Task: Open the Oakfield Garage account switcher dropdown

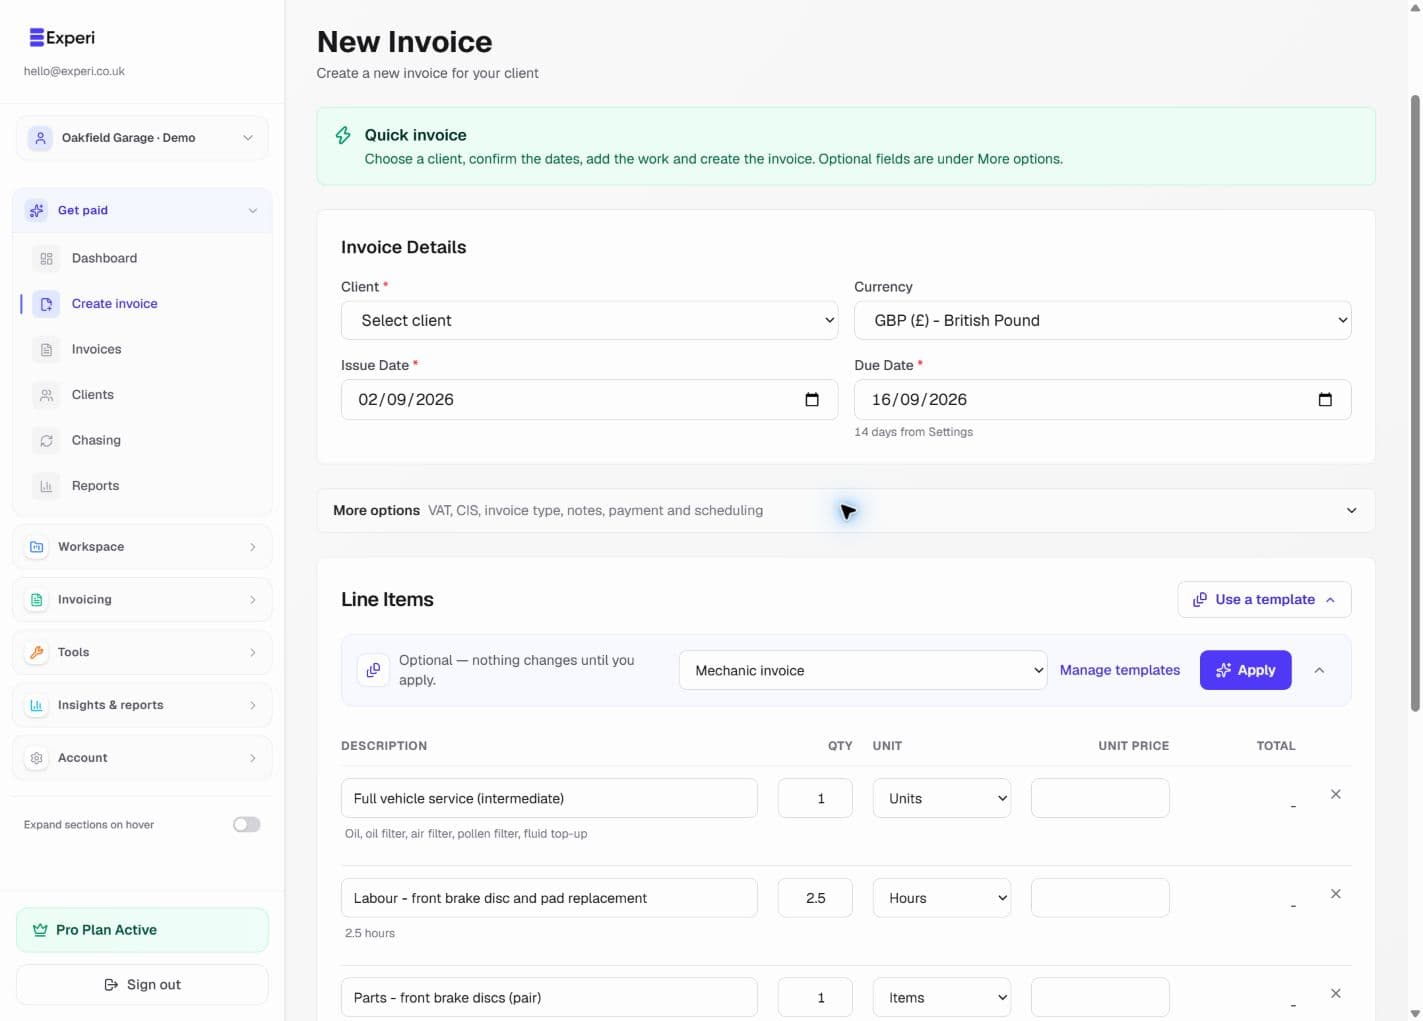Action: [142, 138]
